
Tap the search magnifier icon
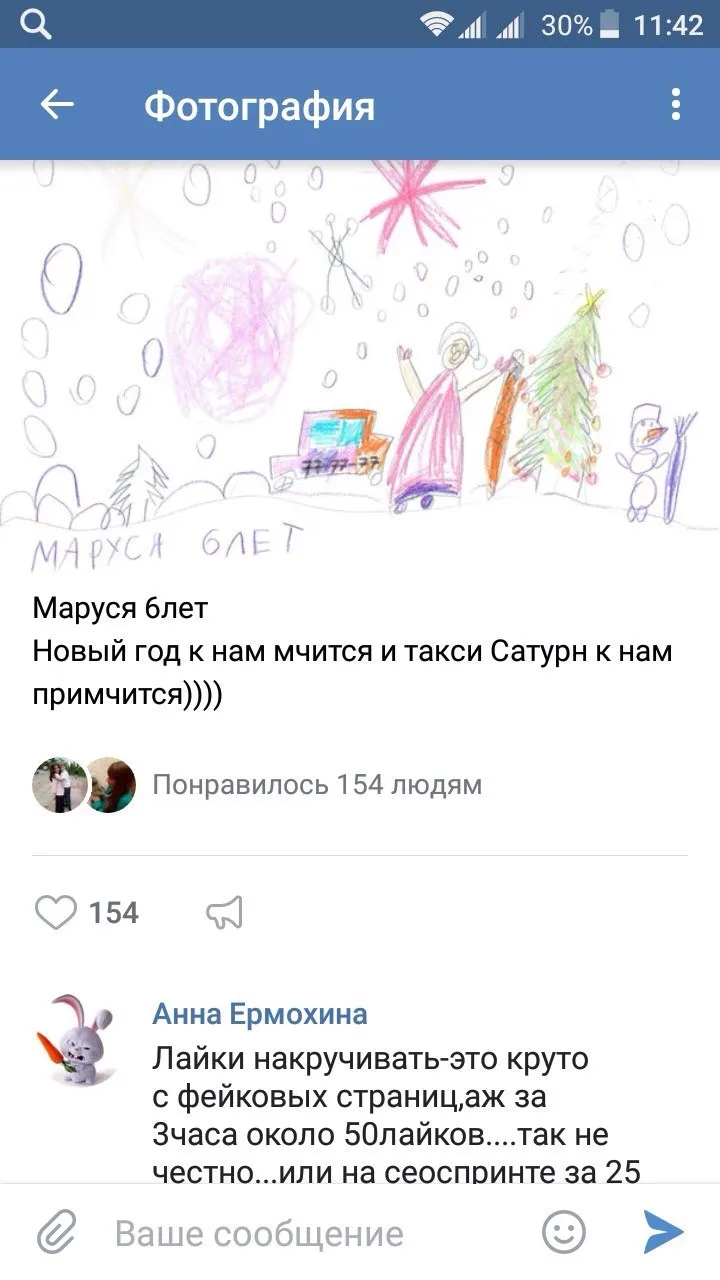36,24
